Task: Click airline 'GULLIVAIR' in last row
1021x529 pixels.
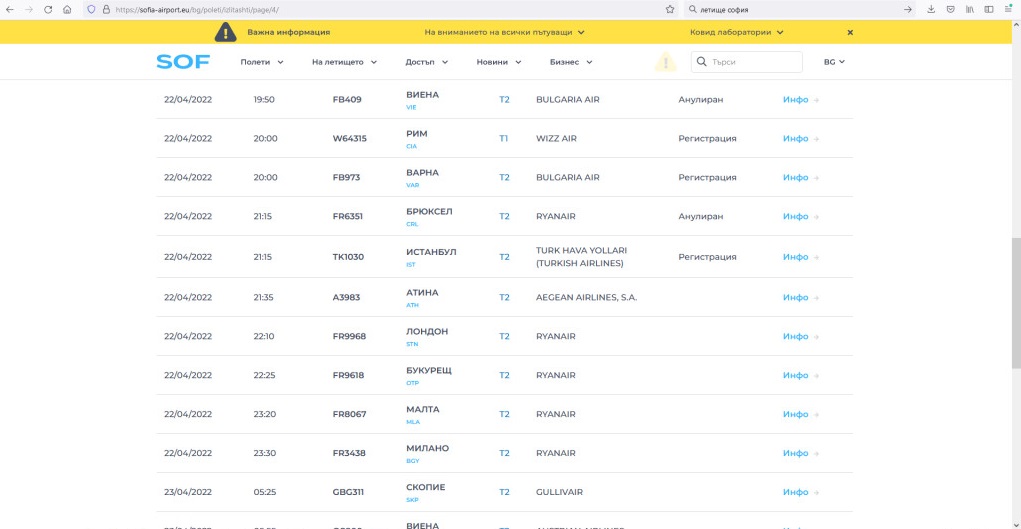Action: [559, 492]
